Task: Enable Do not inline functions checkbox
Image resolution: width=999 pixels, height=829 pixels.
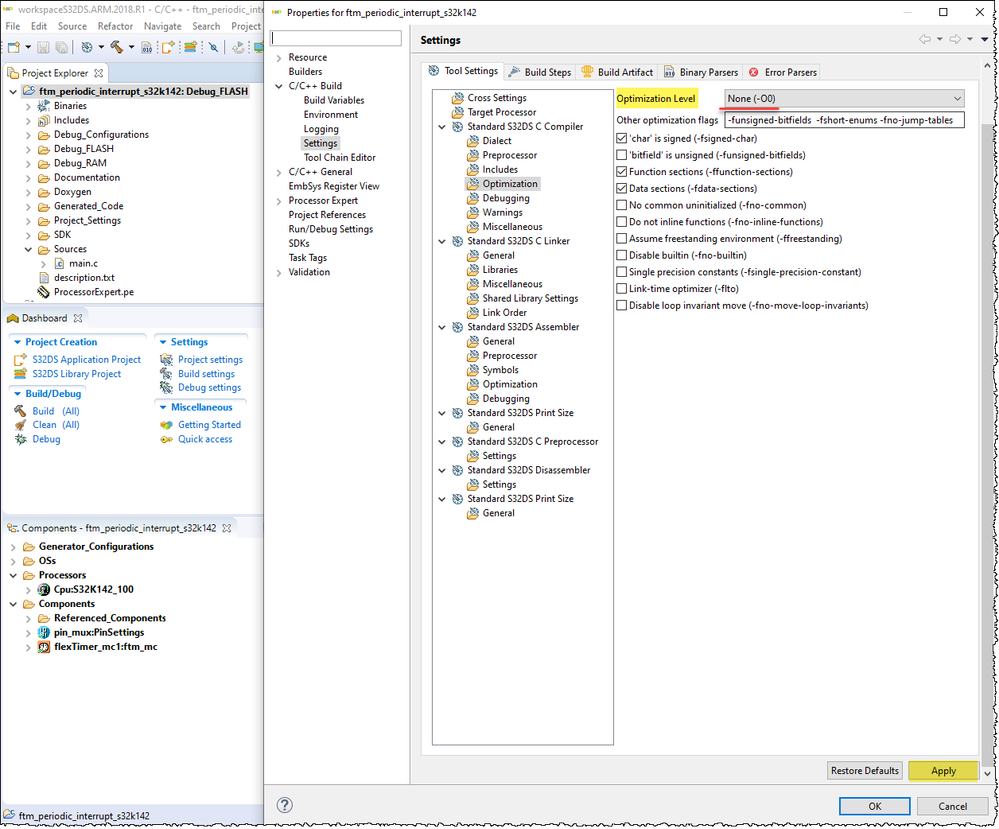Action: click(622, 222)
